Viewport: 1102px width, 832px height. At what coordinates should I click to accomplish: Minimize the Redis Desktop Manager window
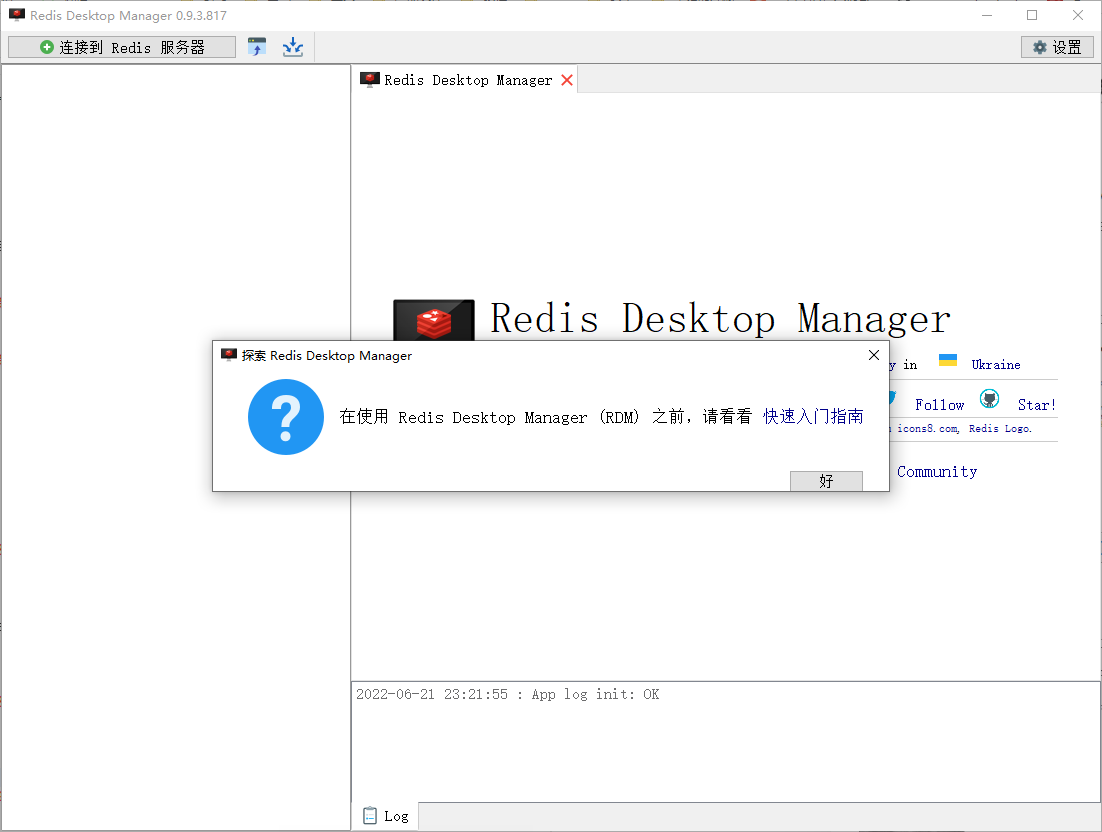click(987, 15)
